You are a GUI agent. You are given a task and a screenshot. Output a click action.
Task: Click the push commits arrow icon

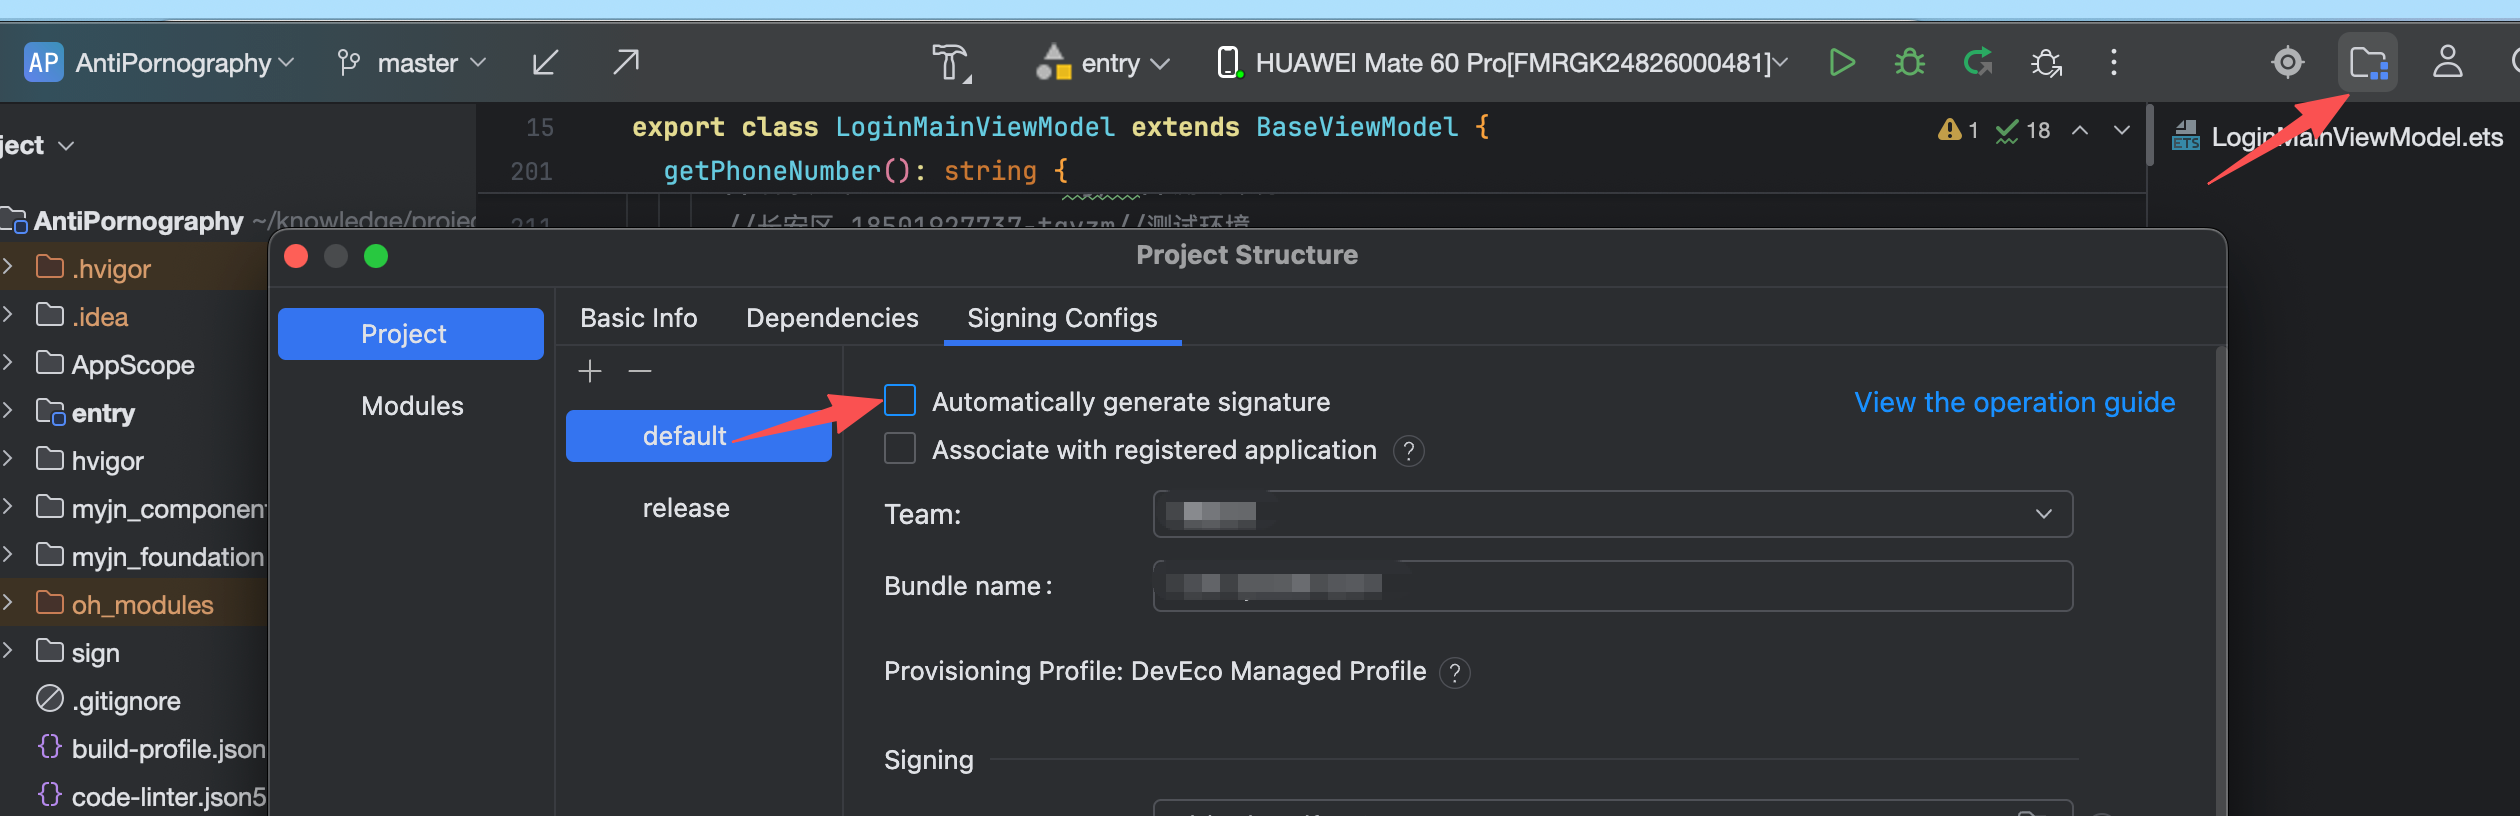tap(626, 63)
